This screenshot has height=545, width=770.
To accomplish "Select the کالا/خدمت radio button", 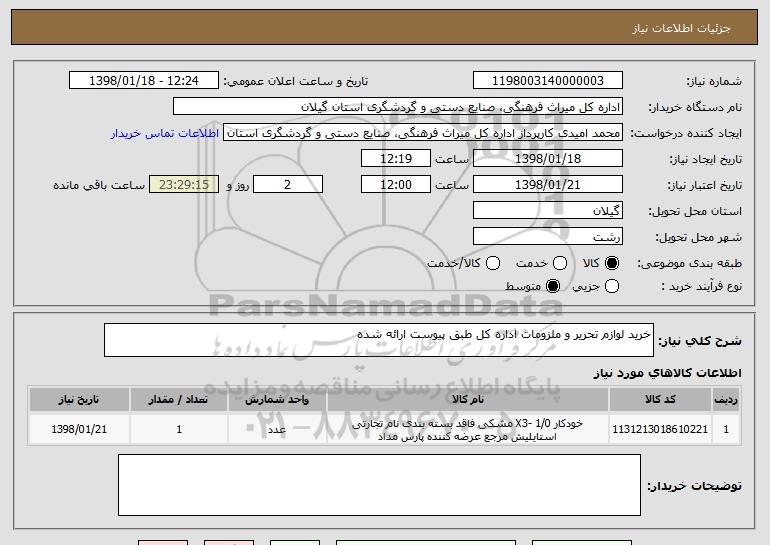I will pyautogui.click(x=493, y=263).
